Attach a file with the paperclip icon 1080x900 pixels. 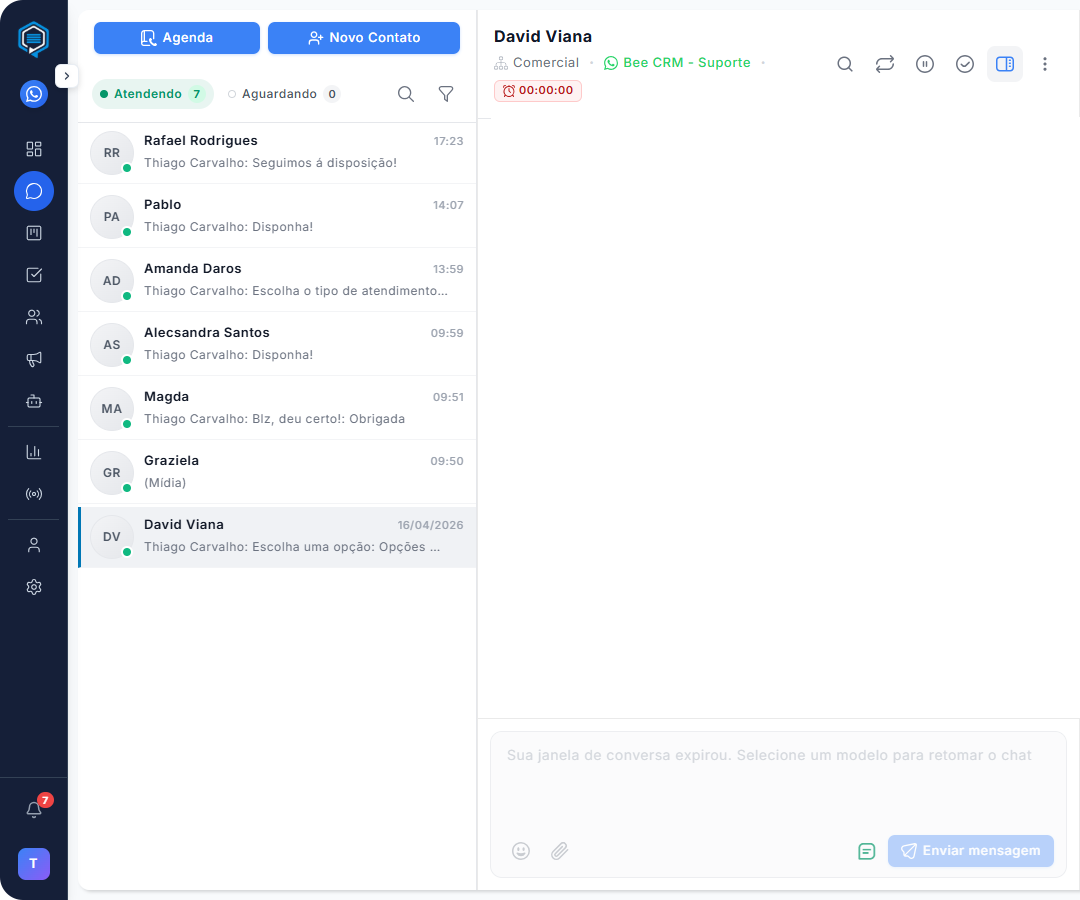[x=559, y=851]
